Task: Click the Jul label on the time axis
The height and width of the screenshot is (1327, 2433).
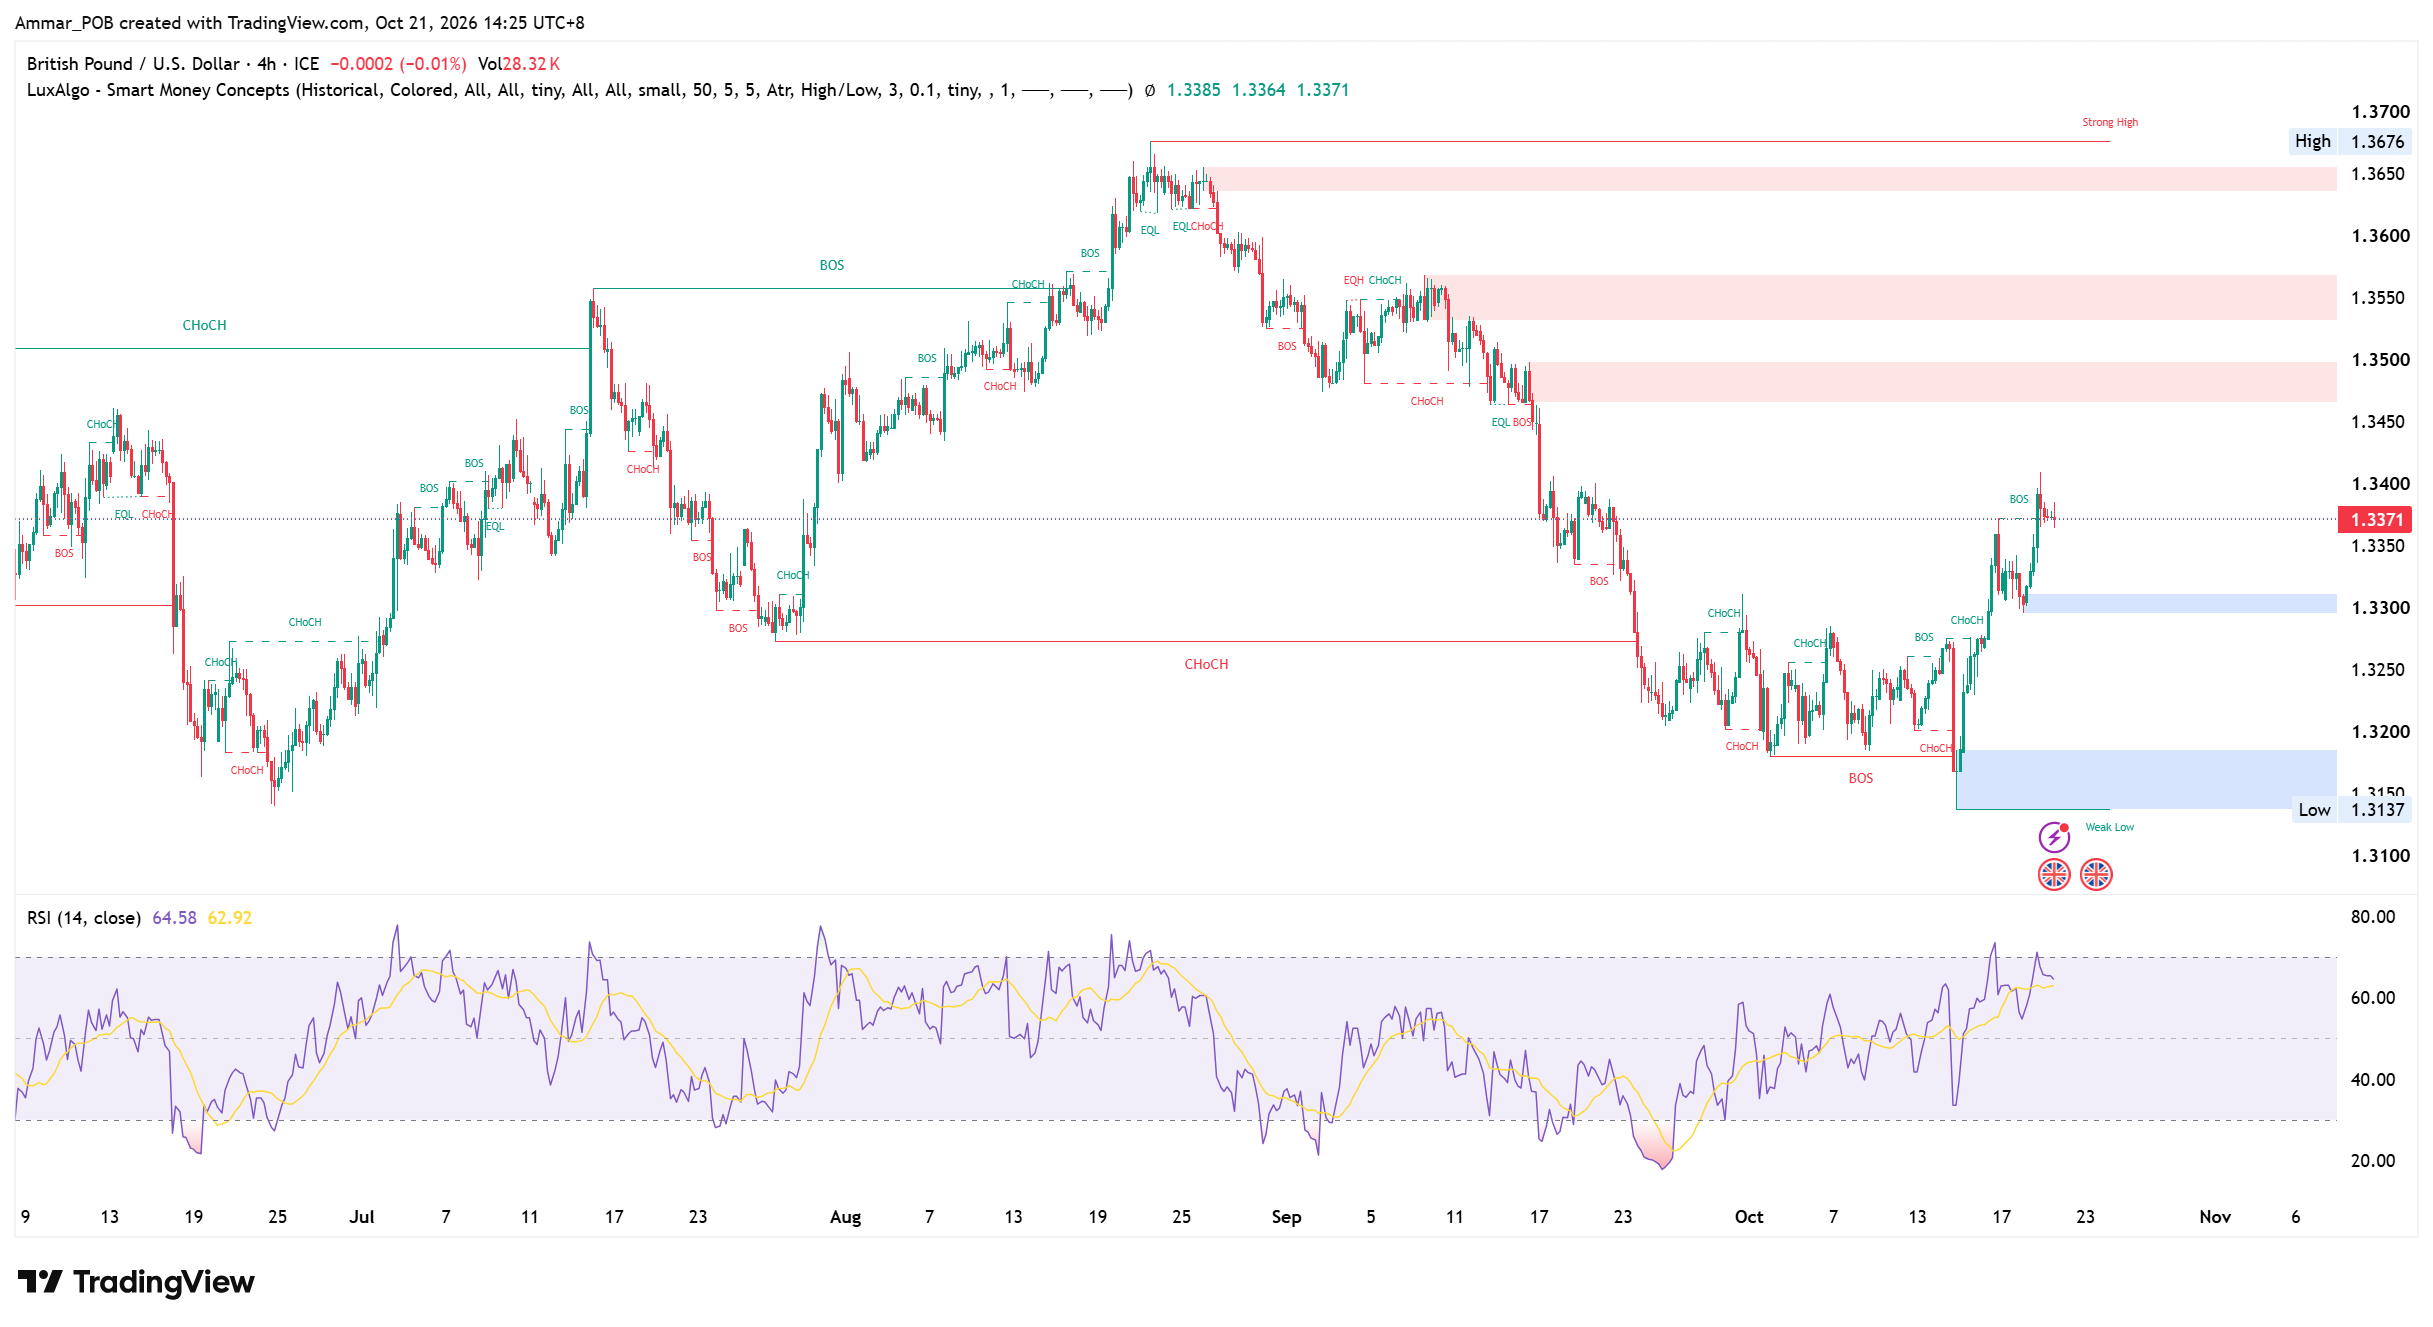Action: point(362,1217)
